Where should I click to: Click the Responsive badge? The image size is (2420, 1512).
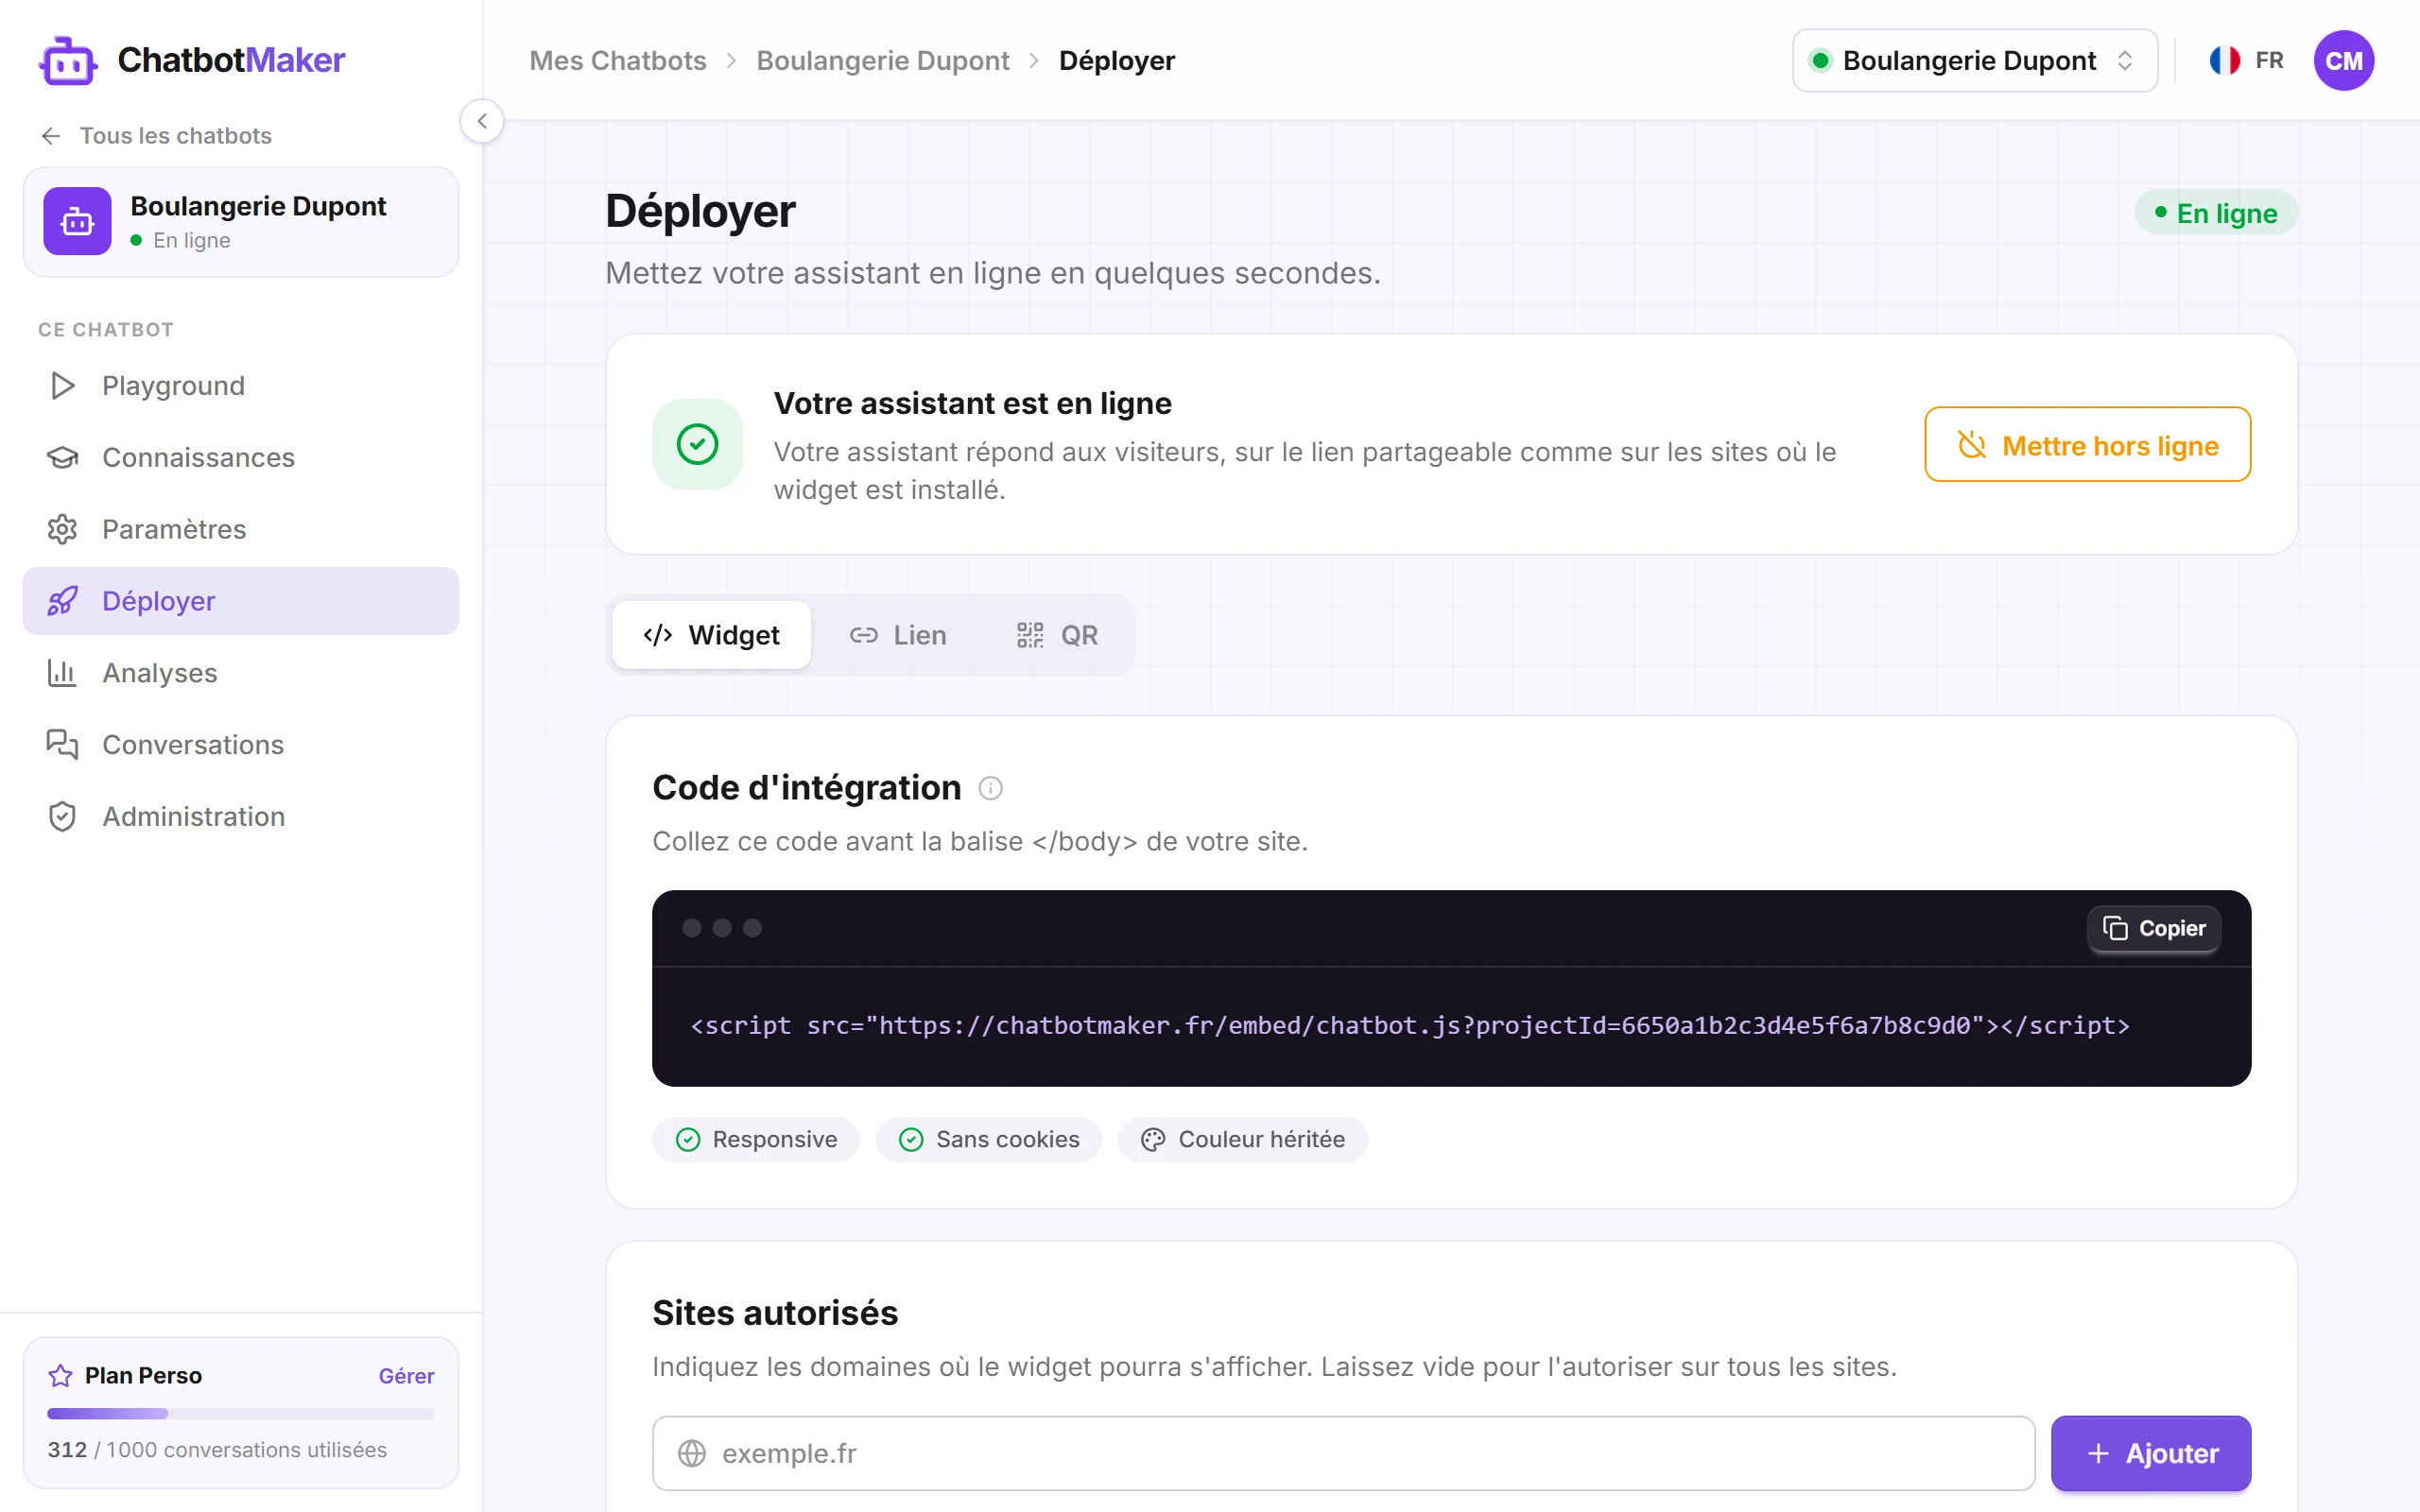coord(756,1139)
